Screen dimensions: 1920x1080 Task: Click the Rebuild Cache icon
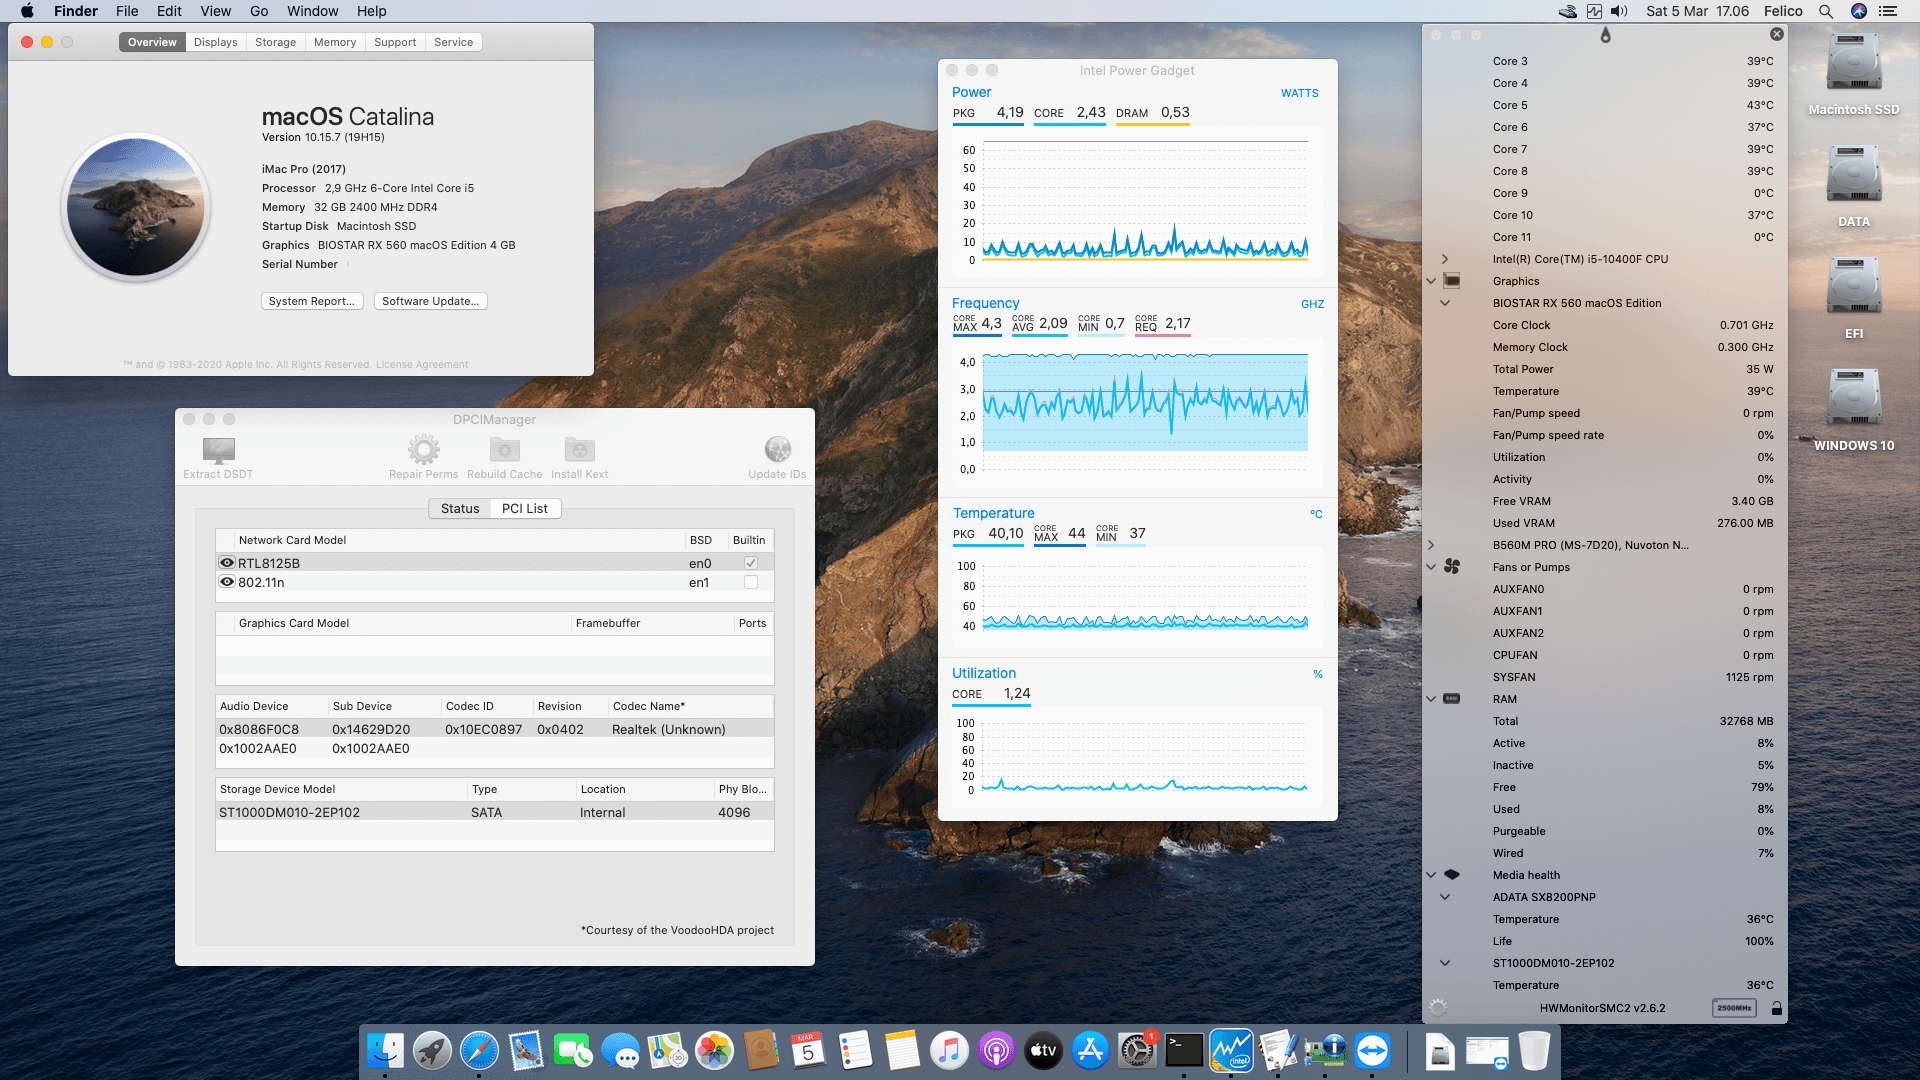(x=504, y=450)
